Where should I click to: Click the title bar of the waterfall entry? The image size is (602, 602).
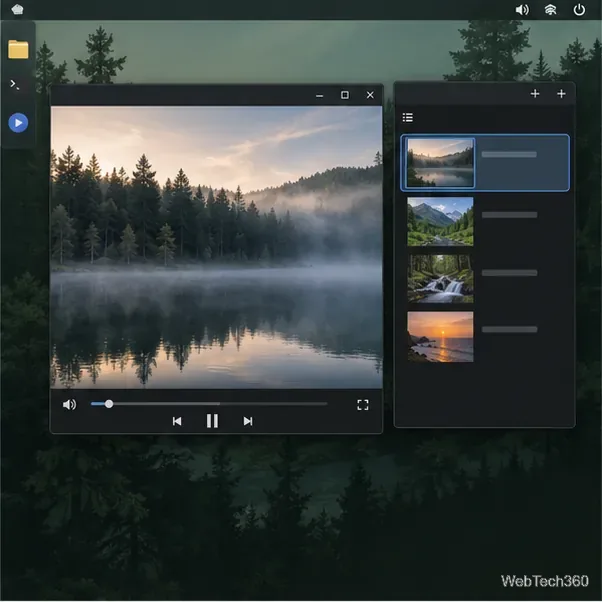[x=509, y=273]
